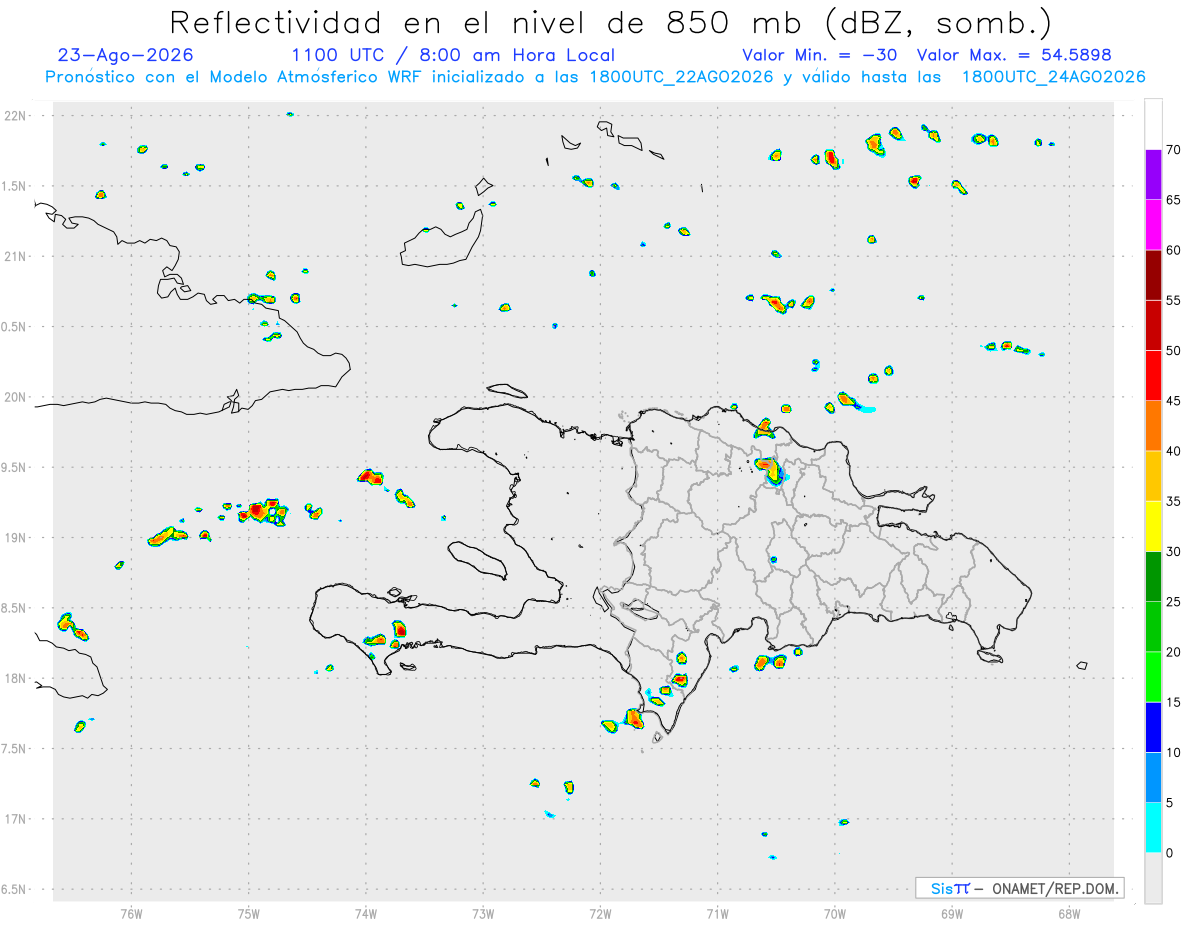Image resolution: width=1200 pixels, height=927 pixels.
Task: Click 'Valor Max. = 54.5898' text
Action: pyautogui.click(x=1014, y=55)
